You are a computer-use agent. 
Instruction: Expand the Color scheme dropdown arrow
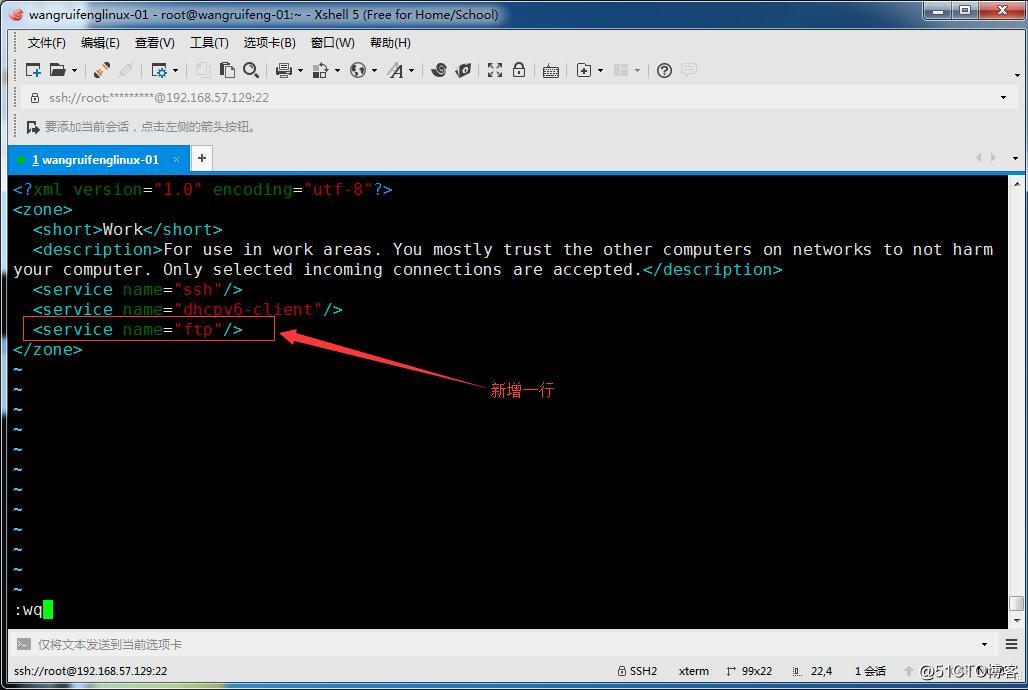[337, 70]
